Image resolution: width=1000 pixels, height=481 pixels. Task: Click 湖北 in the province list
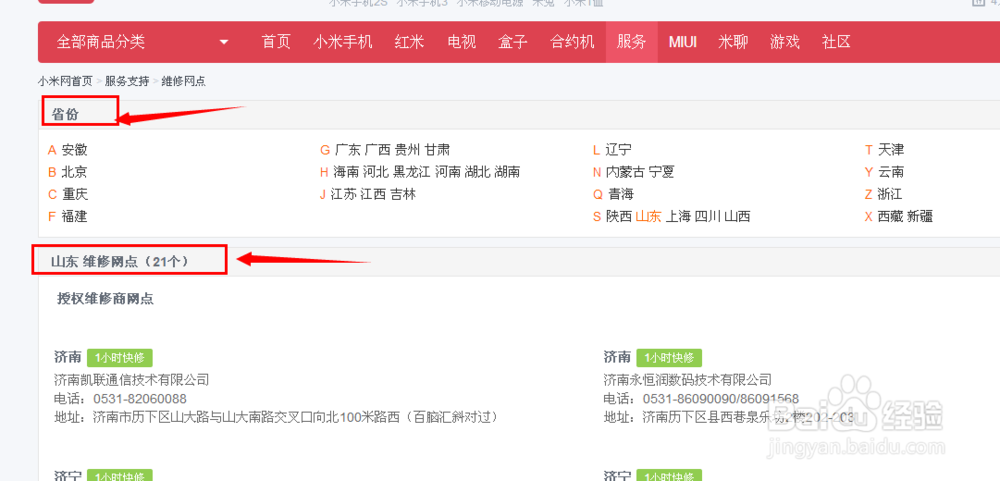[x=478, y=172]
